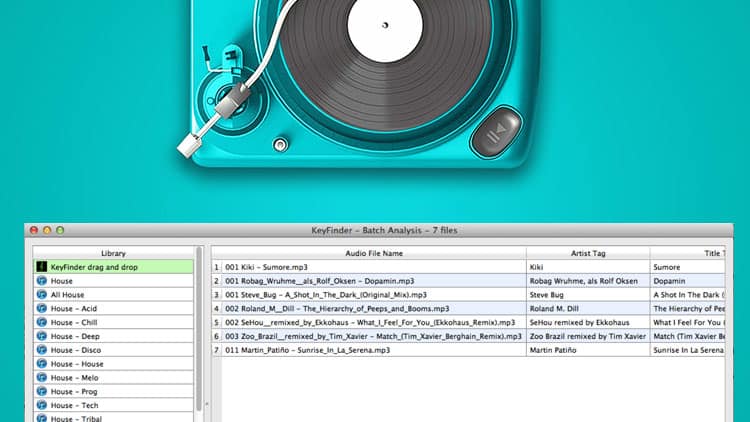
Task: Click the playlist icon for House – Melo
Action: pos(42,378)
